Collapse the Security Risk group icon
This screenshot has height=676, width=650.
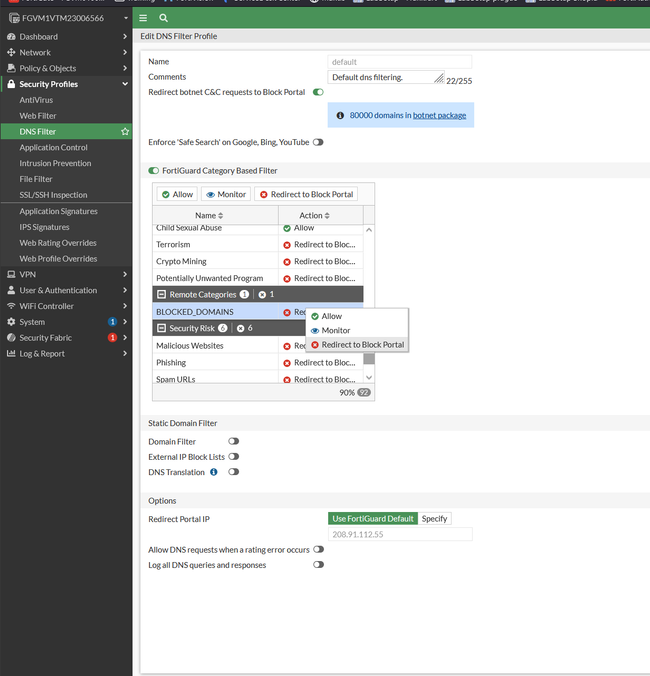point(161,328)
